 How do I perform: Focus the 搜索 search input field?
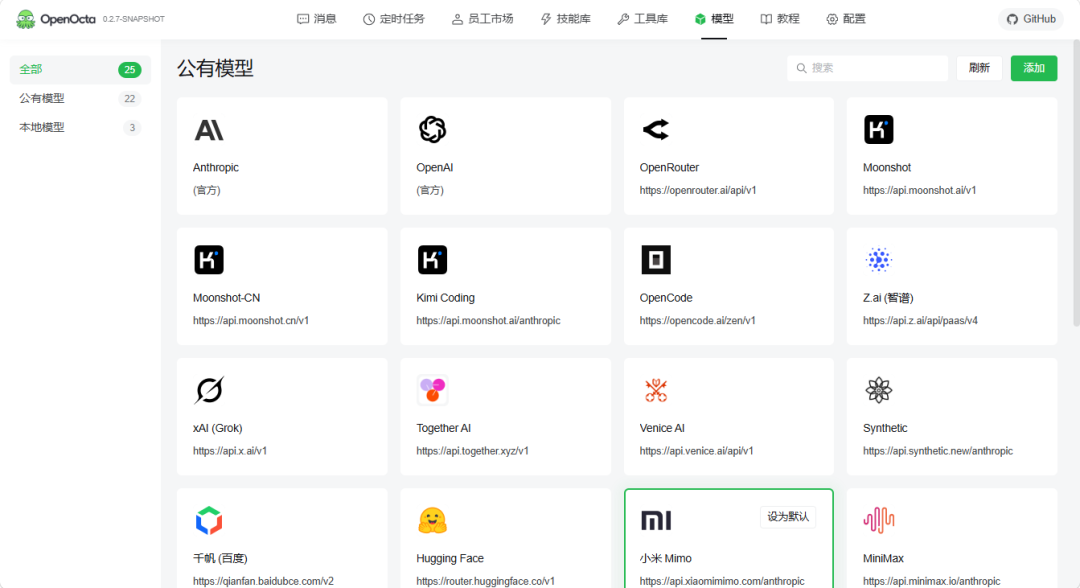(867, 68)
